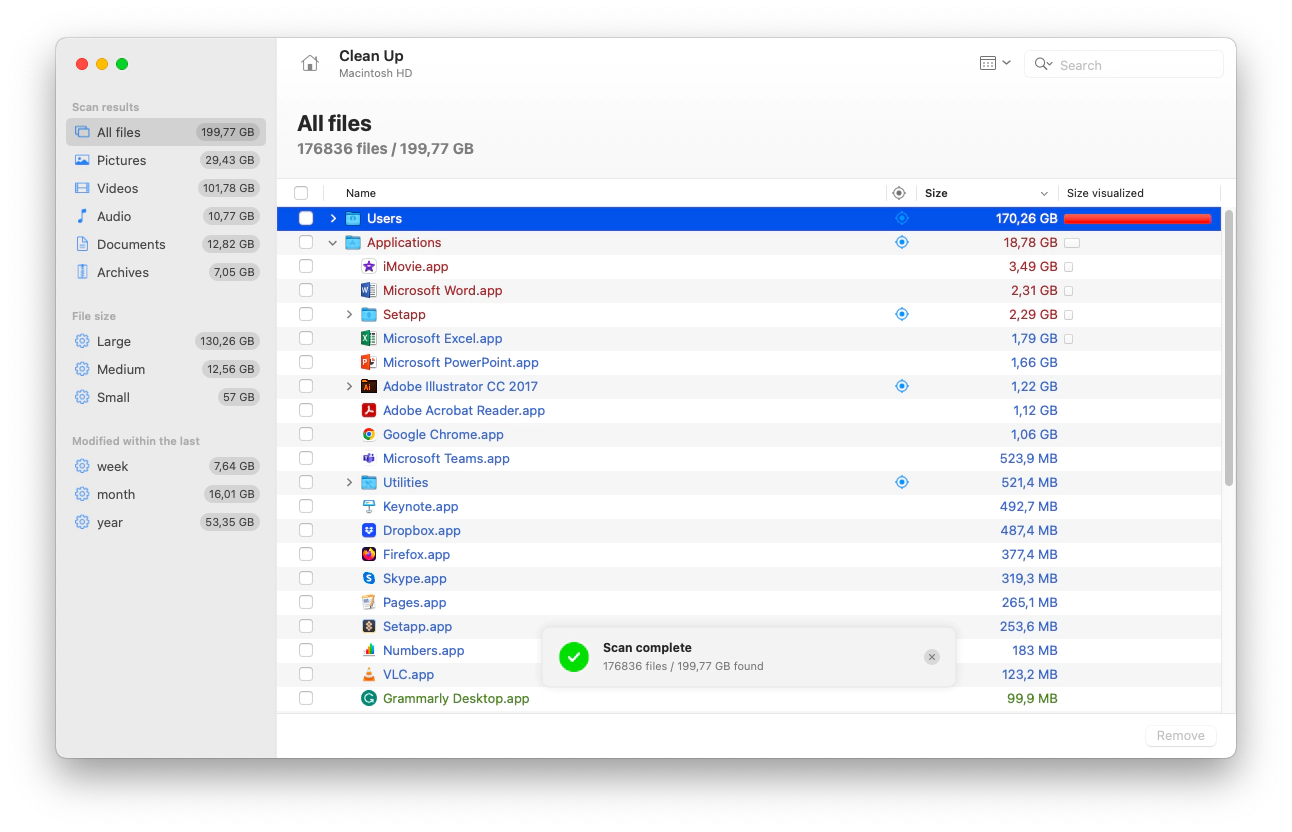
Task: Check the VLC.app checkbox
Action: point(306,674)
